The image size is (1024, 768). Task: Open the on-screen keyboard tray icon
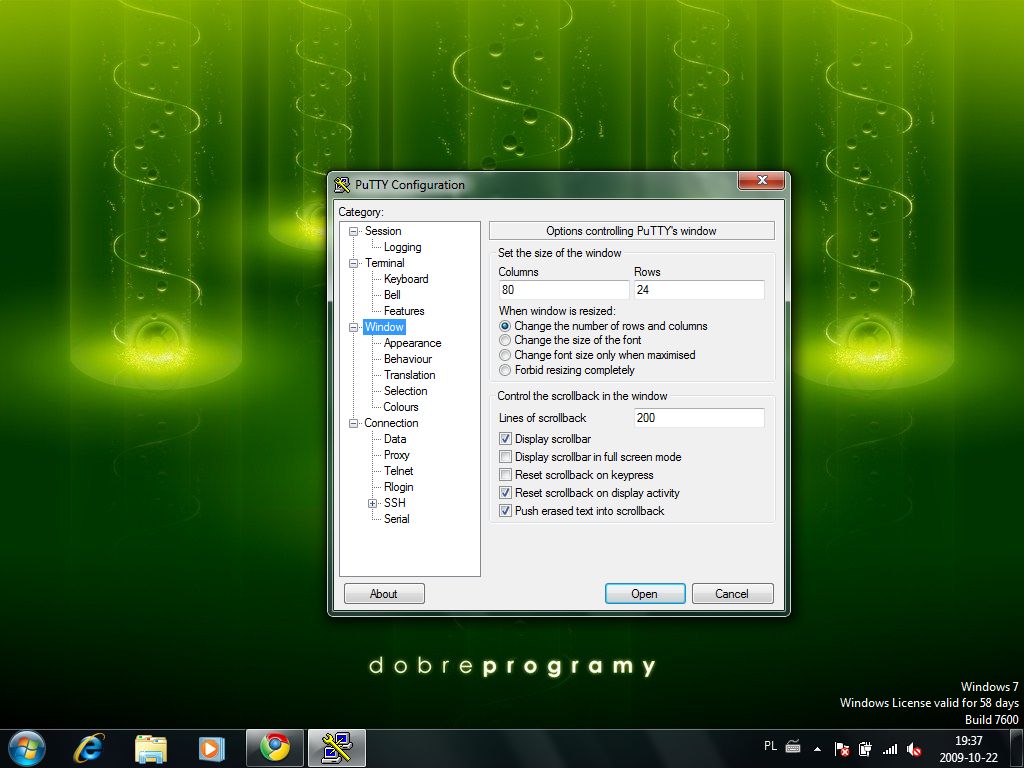point(793,746)
